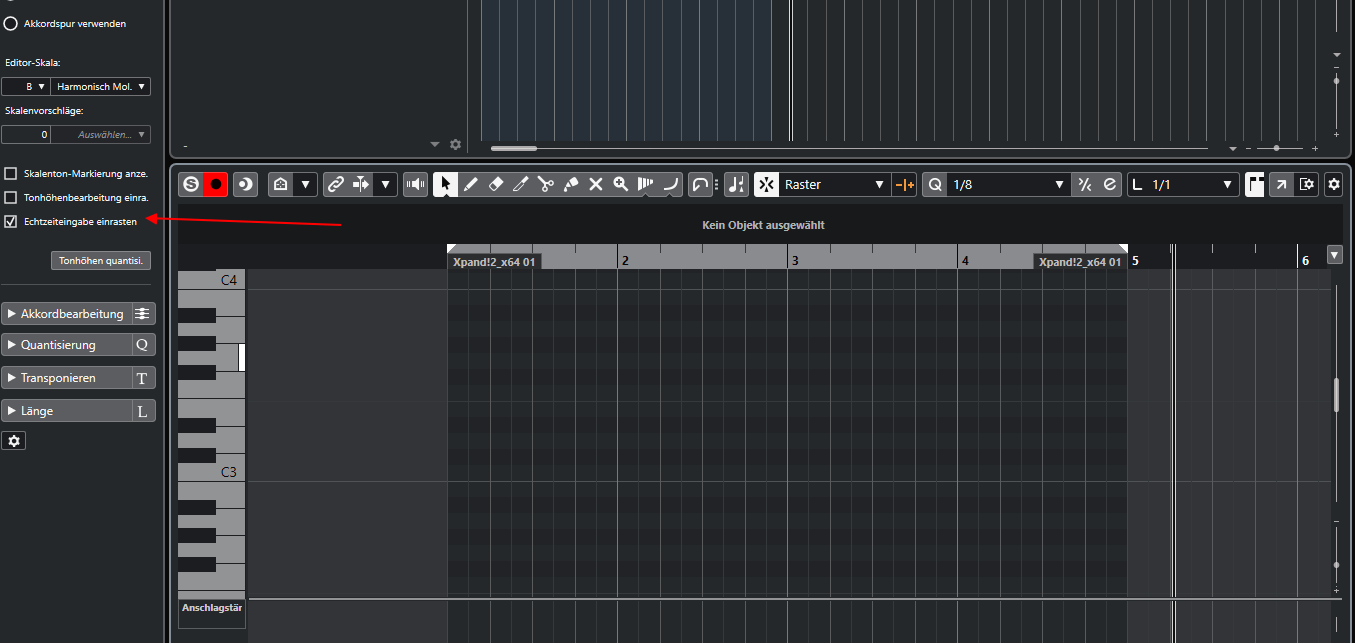
Task: Pick the Split scissors tool
Action: coord(545,184)
